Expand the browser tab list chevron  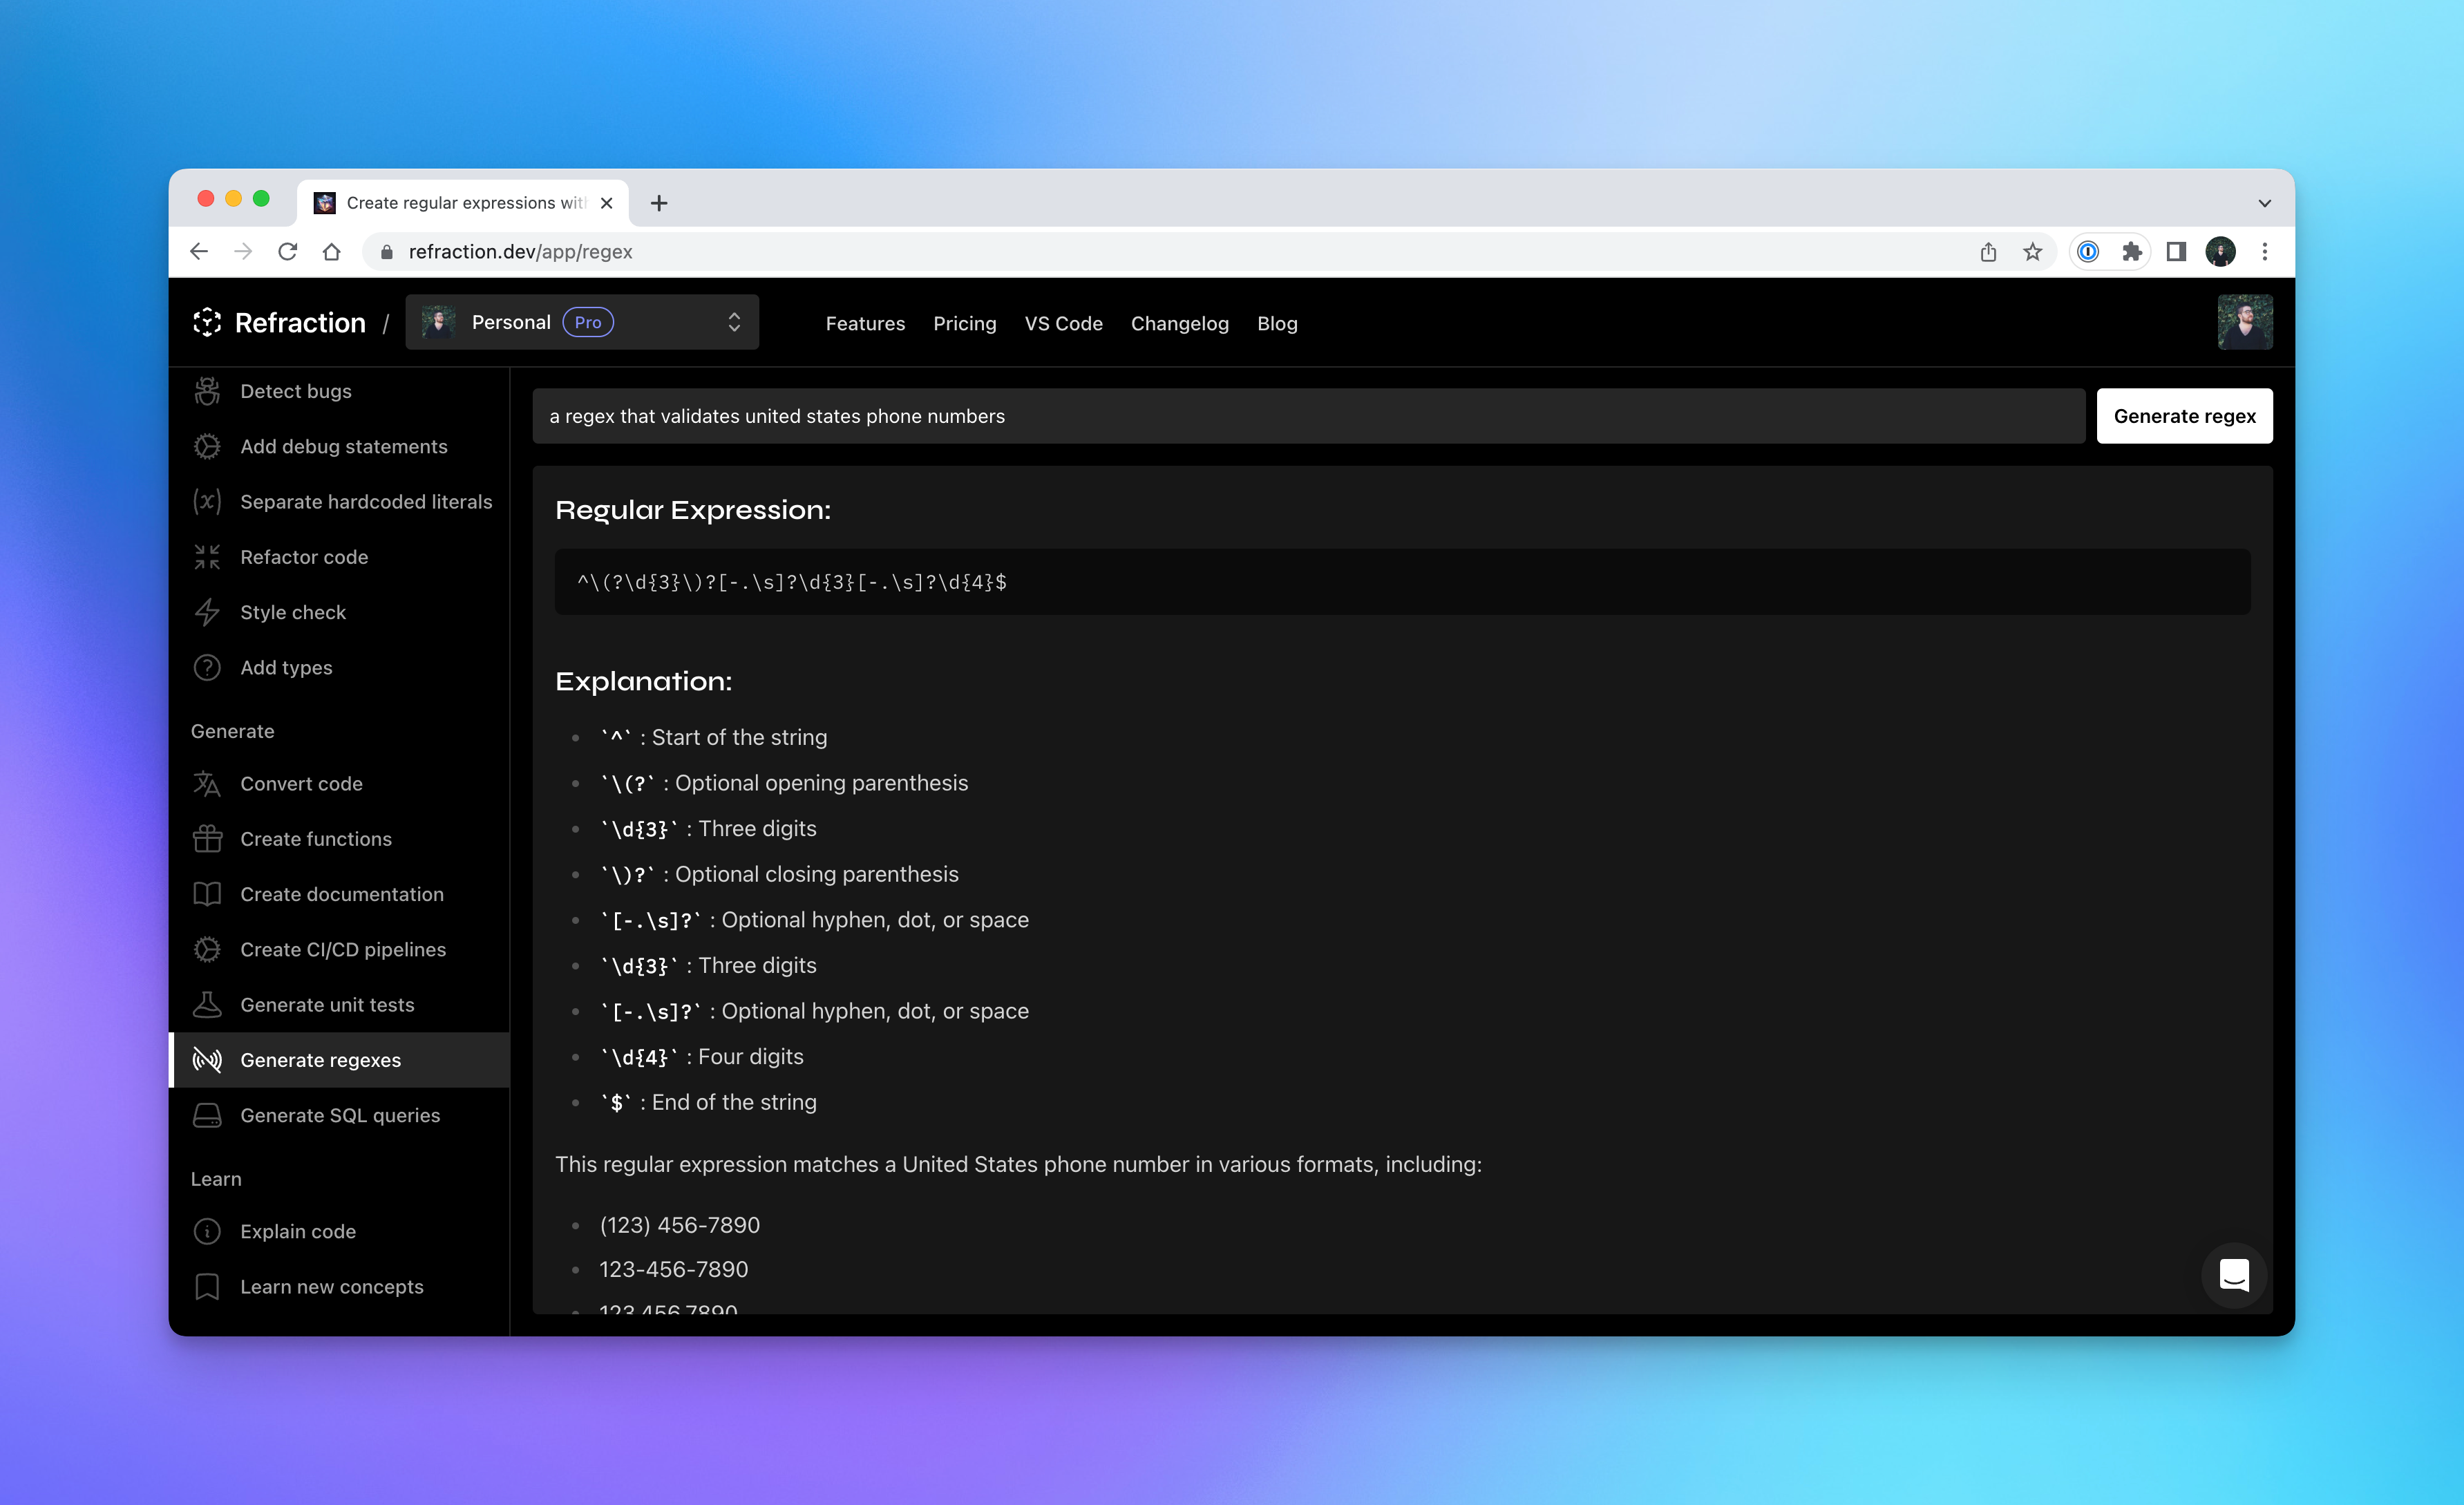coord(2264,202)
